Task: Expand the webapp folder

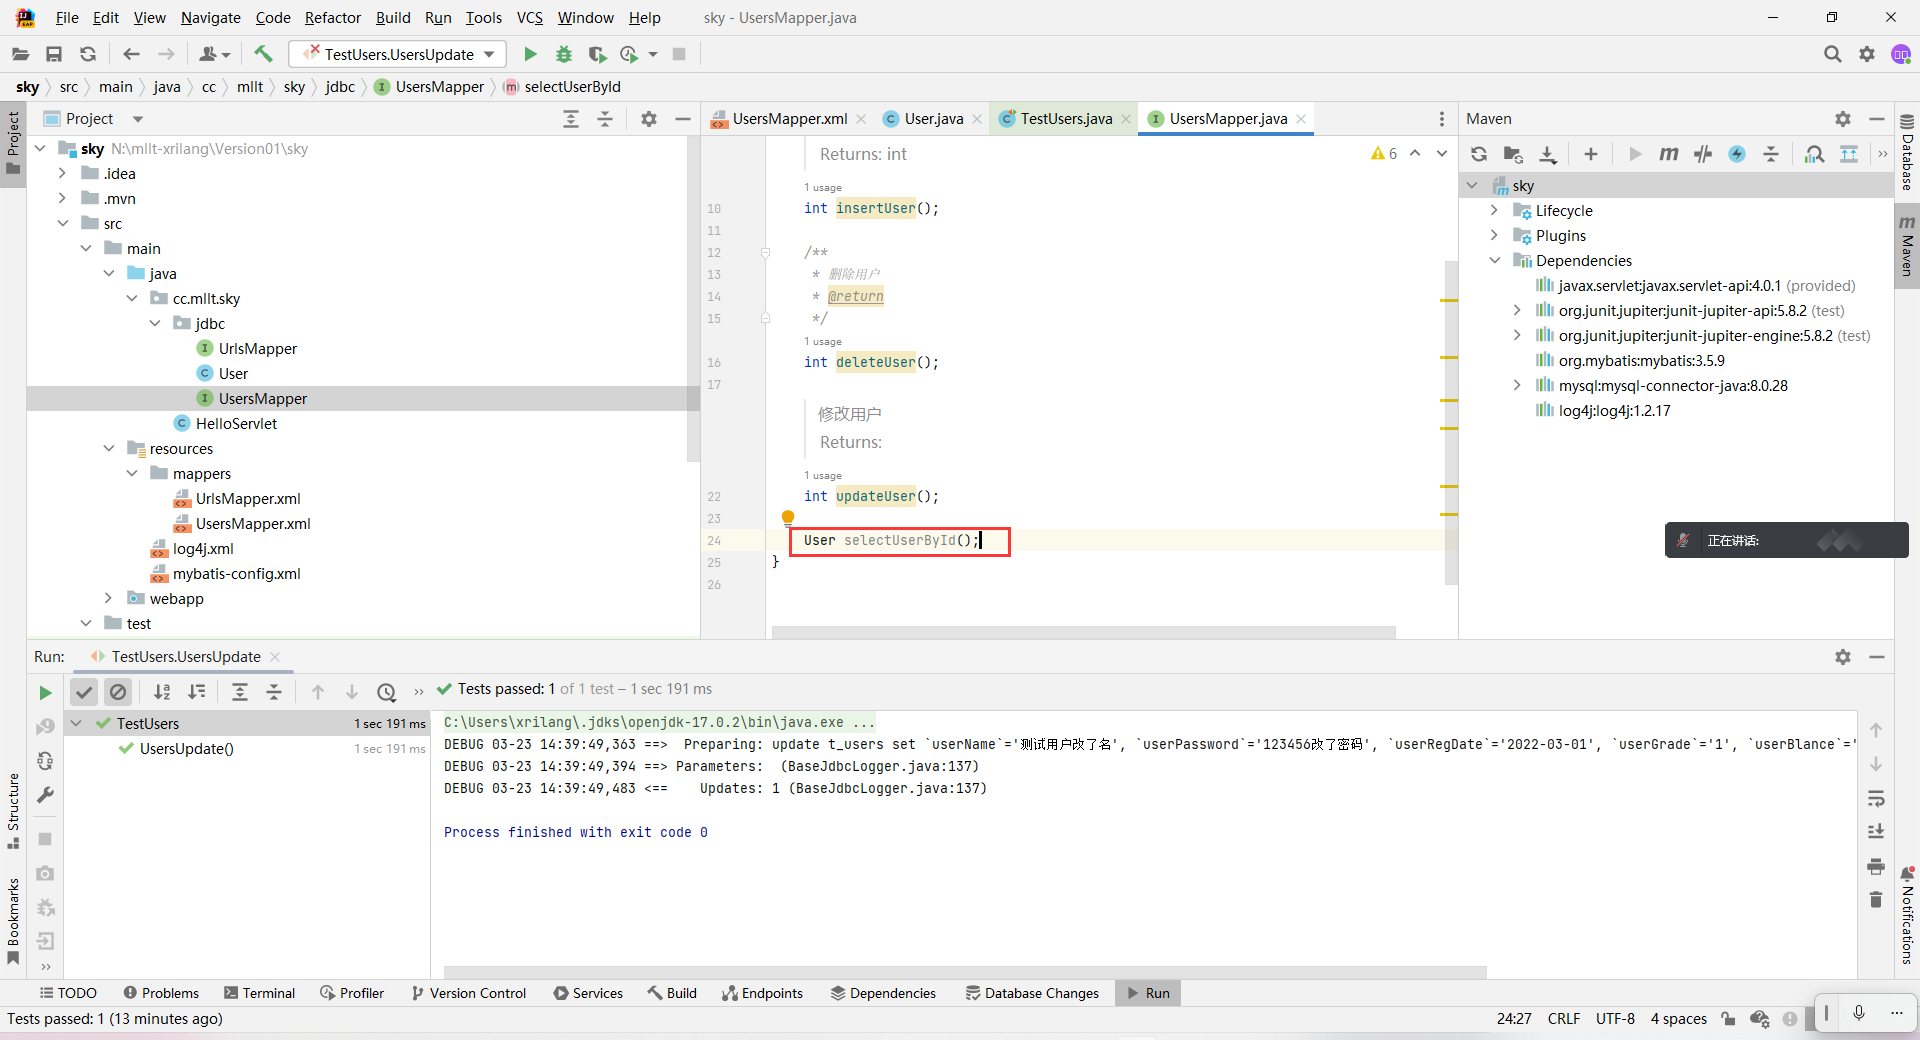Action: [109, 598]
